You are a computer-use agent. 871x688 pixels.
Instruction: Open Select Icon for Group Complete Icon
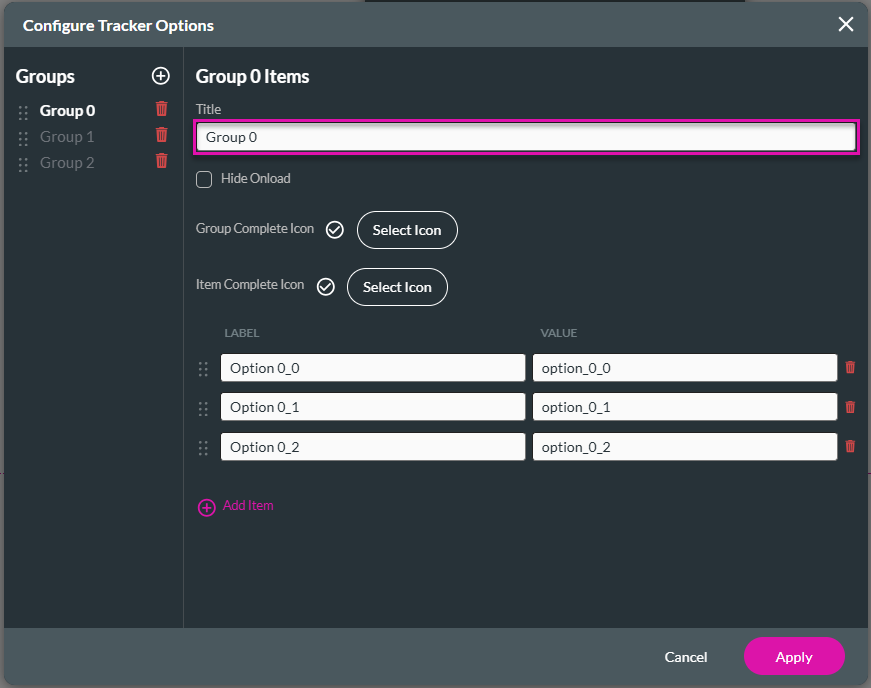[x=407, y=230]
